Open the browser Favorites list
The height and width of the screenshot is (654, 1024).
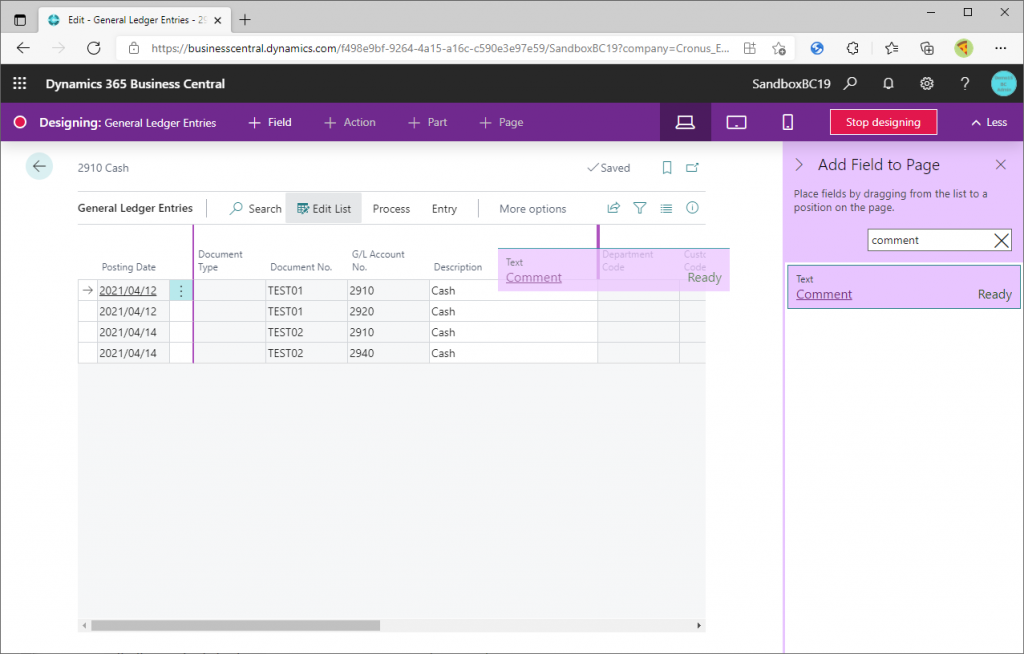(x=891, y=48)
